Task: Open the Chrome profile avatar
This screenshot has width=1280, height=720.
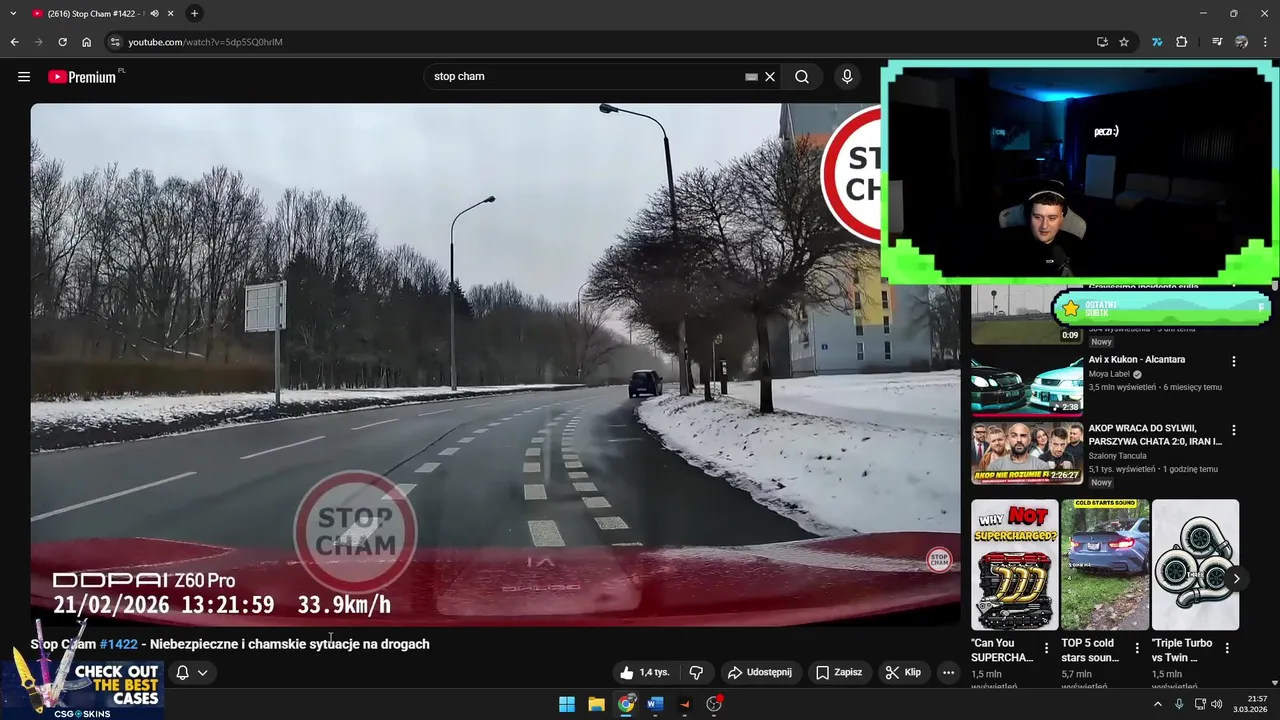Action: pos(1241,42)
